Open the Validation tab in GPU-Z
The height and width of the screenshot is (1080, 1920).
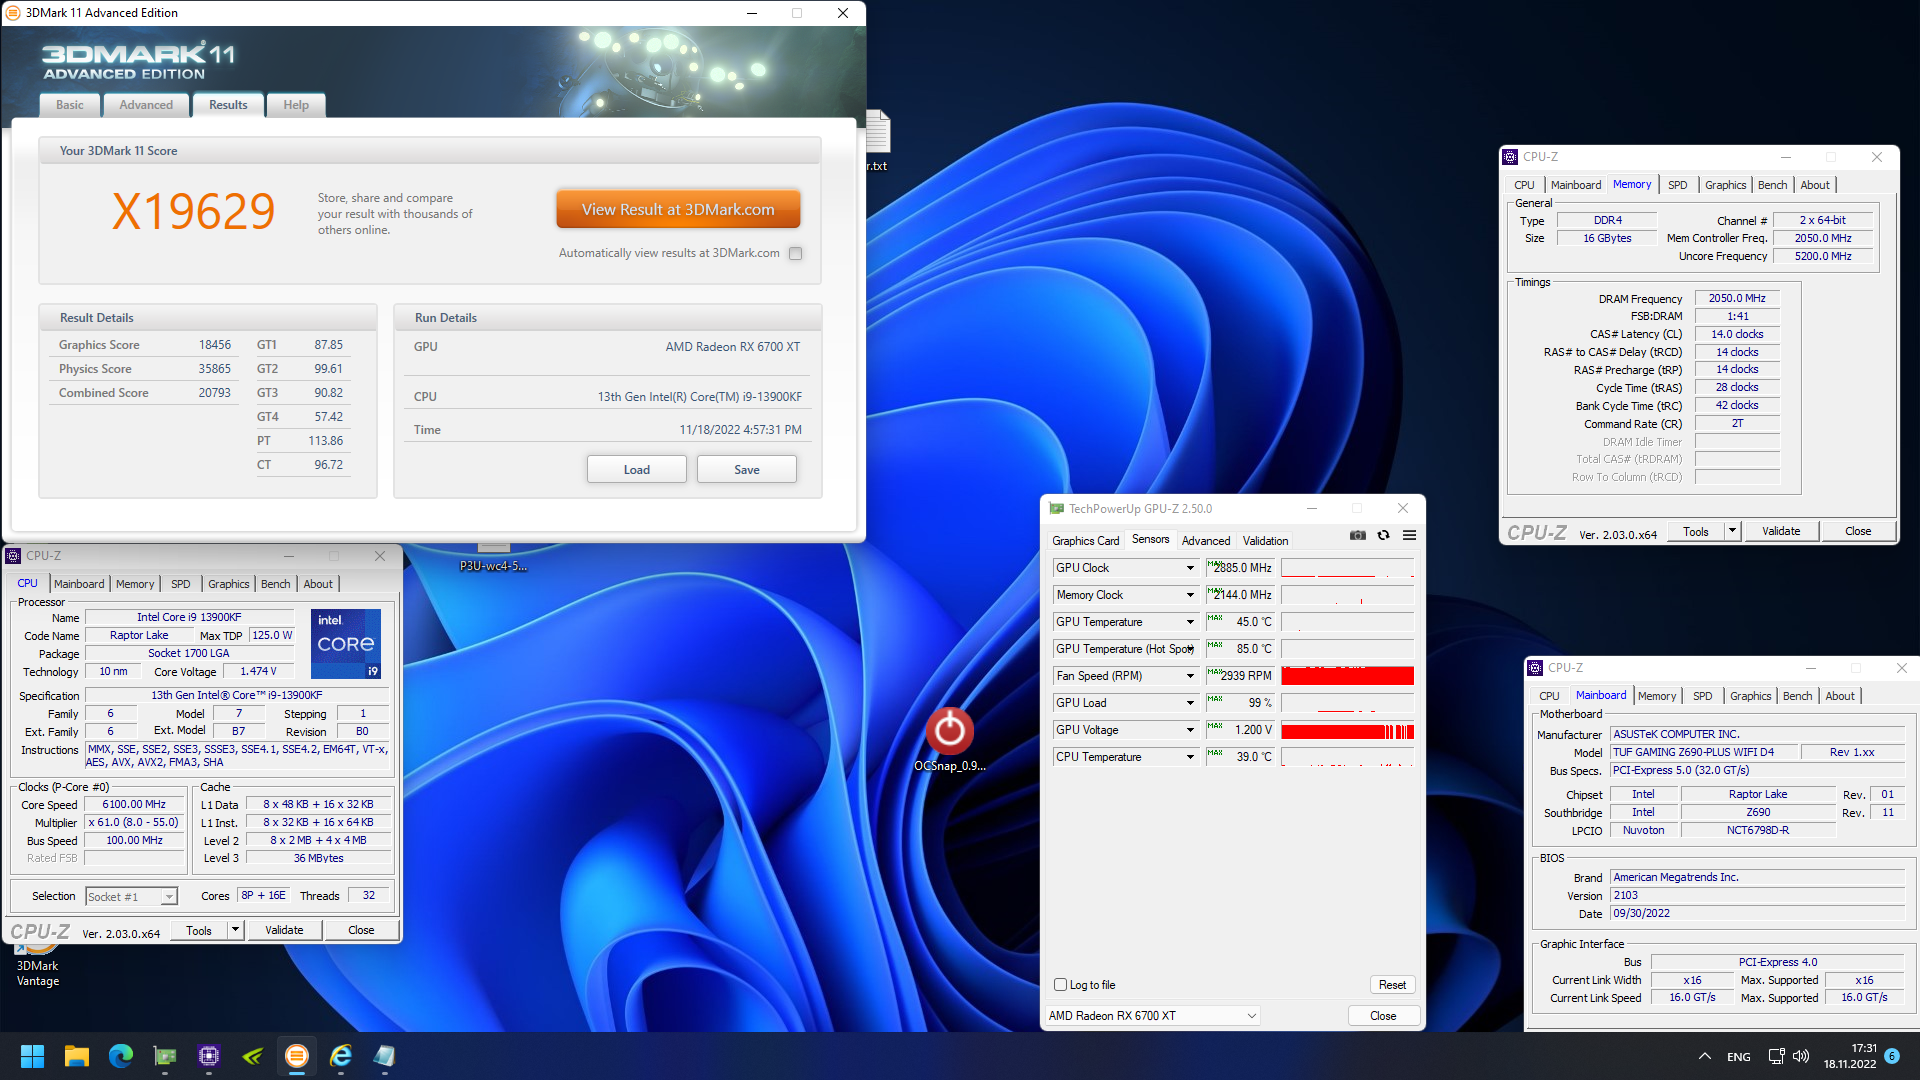pos(1265,541)
